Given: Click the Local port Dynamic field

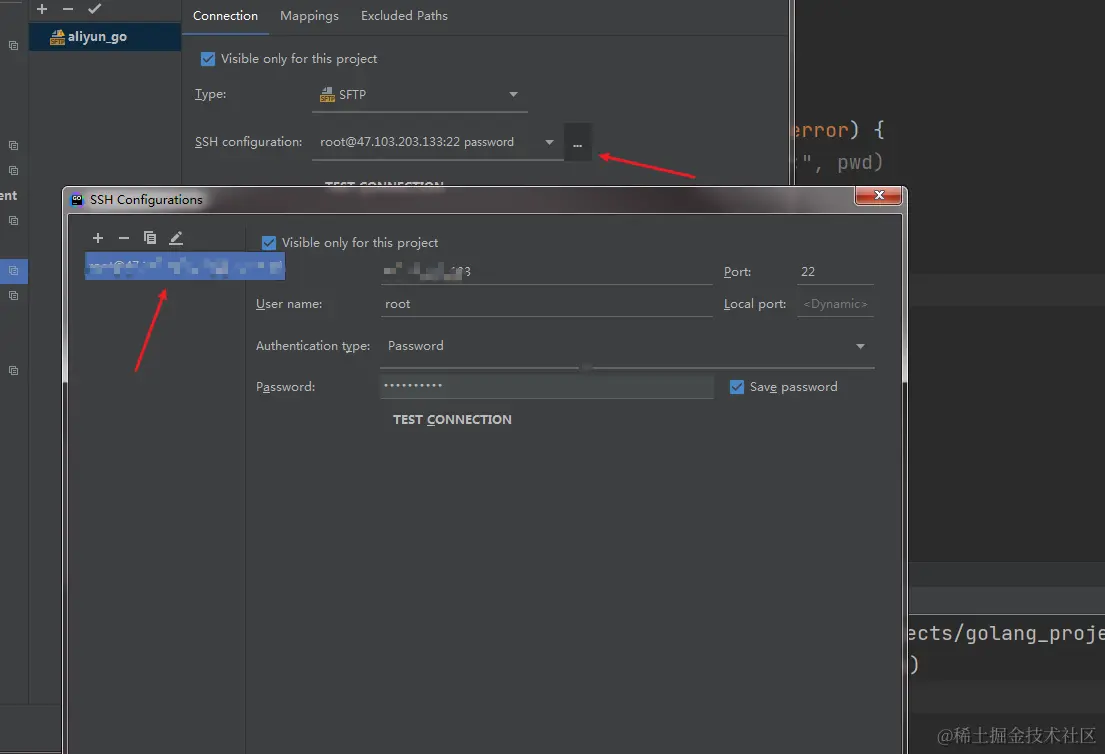Looking at the screenshot, I should (835, 304).
